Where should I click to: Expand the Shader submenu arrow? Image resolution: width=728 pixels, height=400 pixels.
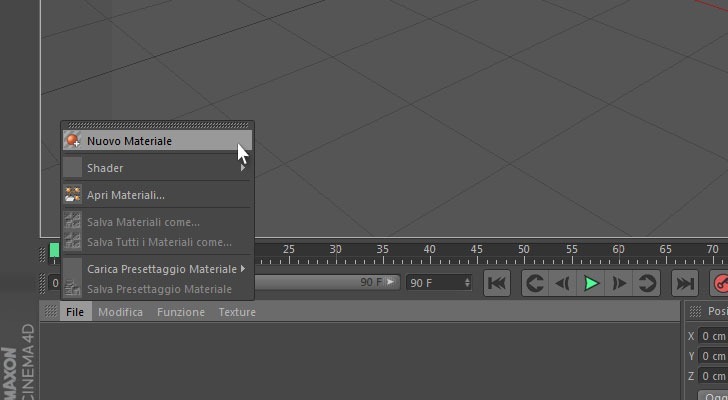coord(243,168)
